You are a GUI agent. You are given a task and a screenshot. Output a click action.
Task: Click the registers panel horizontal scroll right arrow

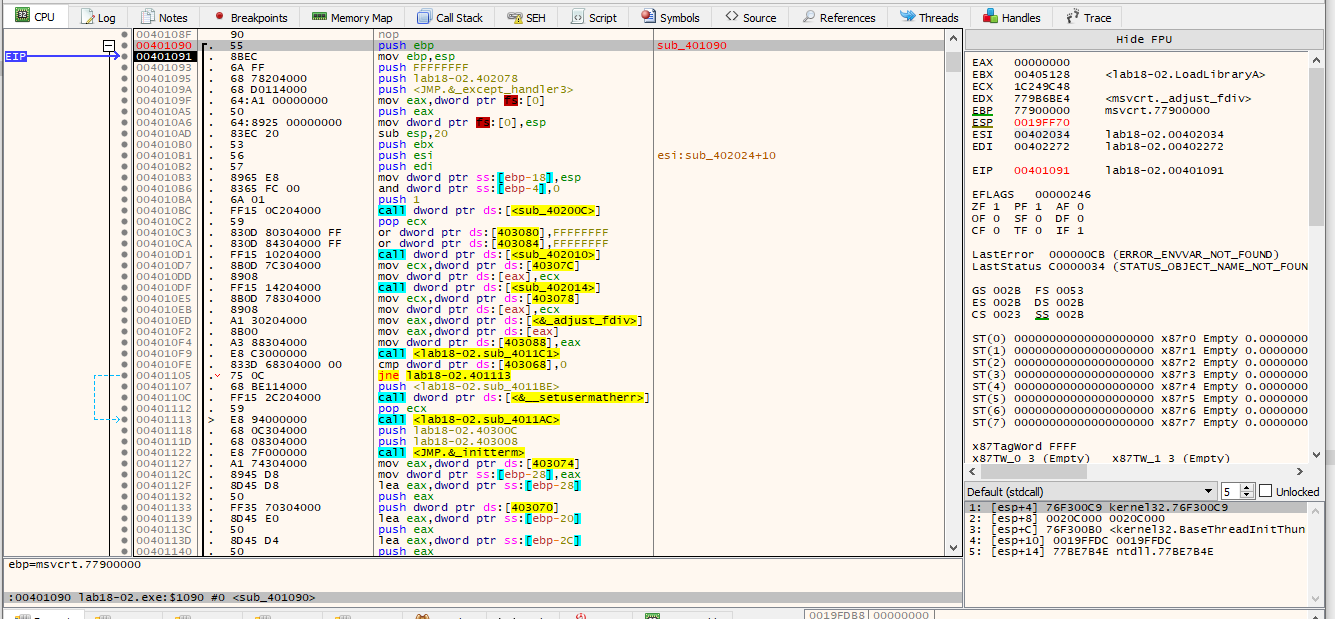coord(1300,472)
